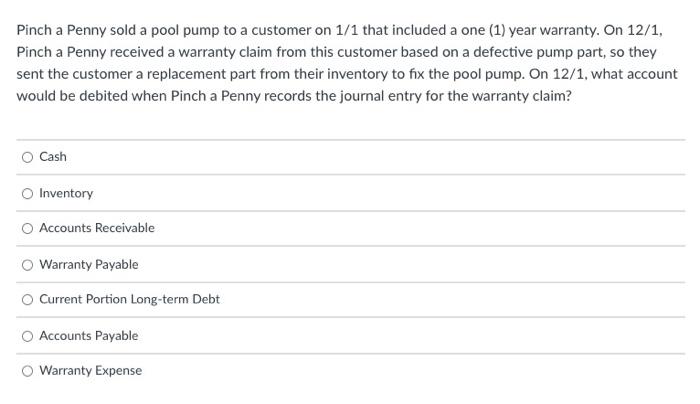Viewport: 700px width, 404px height.
Task: Choose the Accounts Payable radio button
Action: click(x=28, y=336)
